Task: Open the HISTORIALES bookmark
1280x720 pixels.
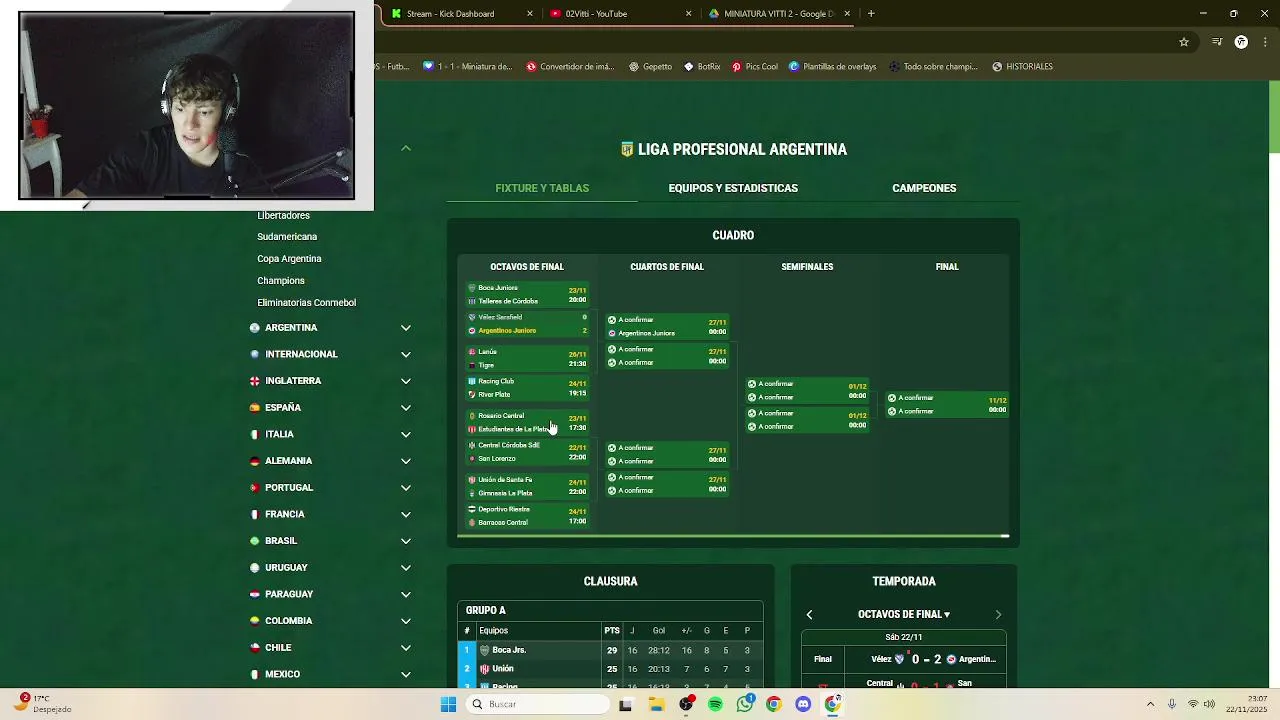Action: point(1022,67)
